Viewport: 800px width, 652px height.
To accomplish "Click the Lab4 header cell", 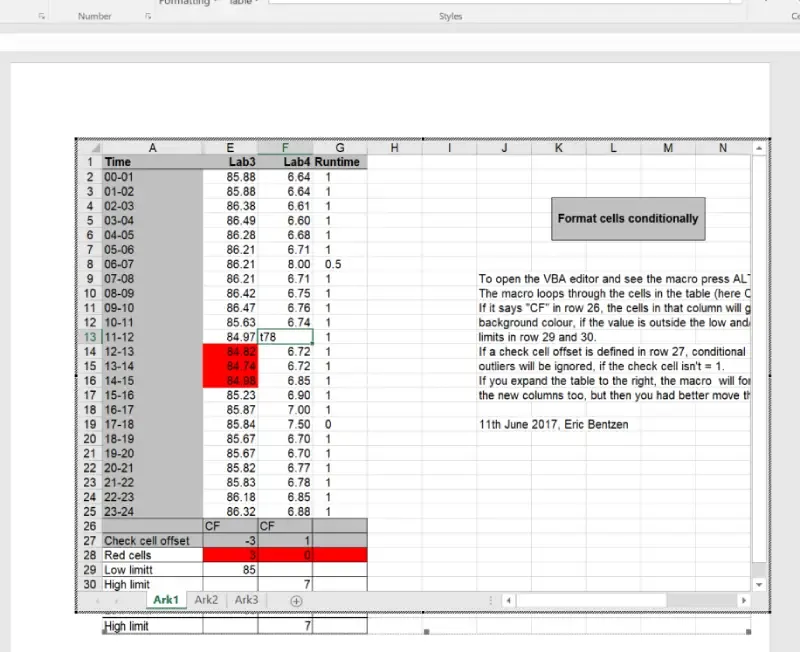I will point(285,162).
